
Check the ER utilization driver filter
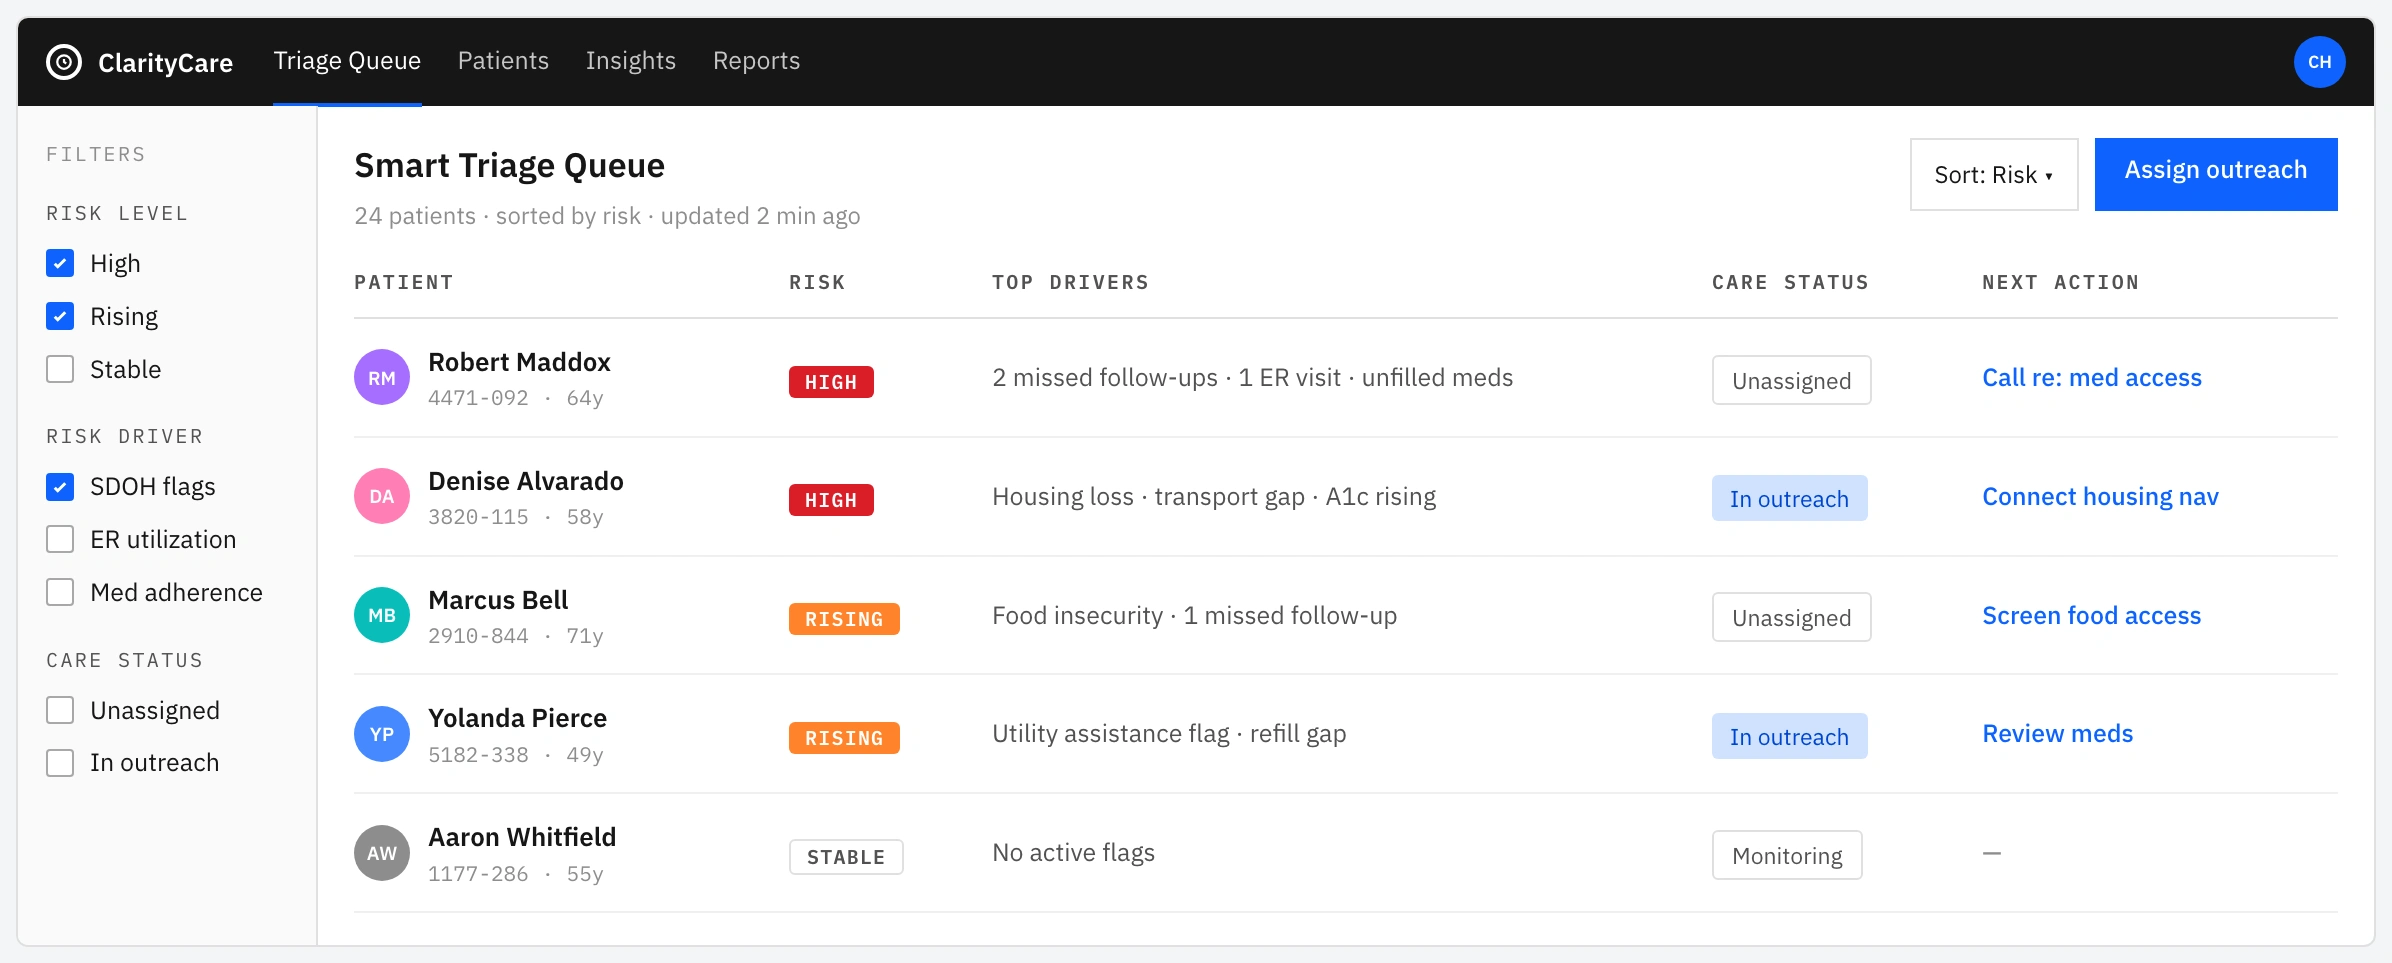[60, 539]
